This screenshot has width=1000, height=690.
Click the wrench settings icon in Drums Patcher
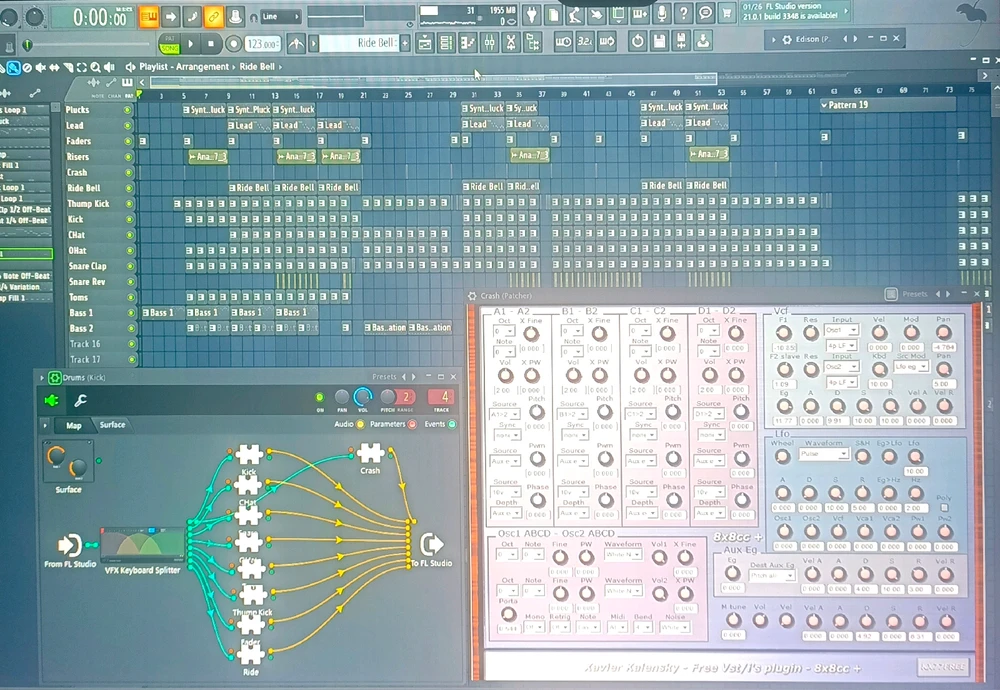click(x=80, y=400)
